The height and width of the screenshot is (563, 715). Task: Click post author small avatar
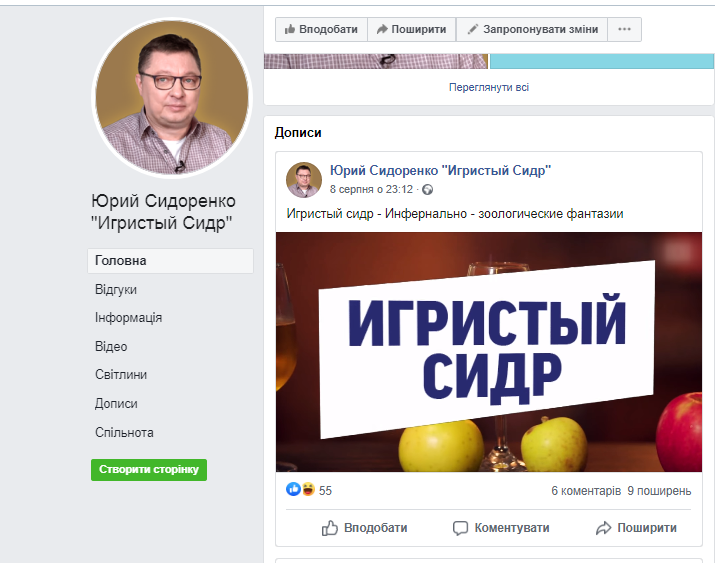304,180
